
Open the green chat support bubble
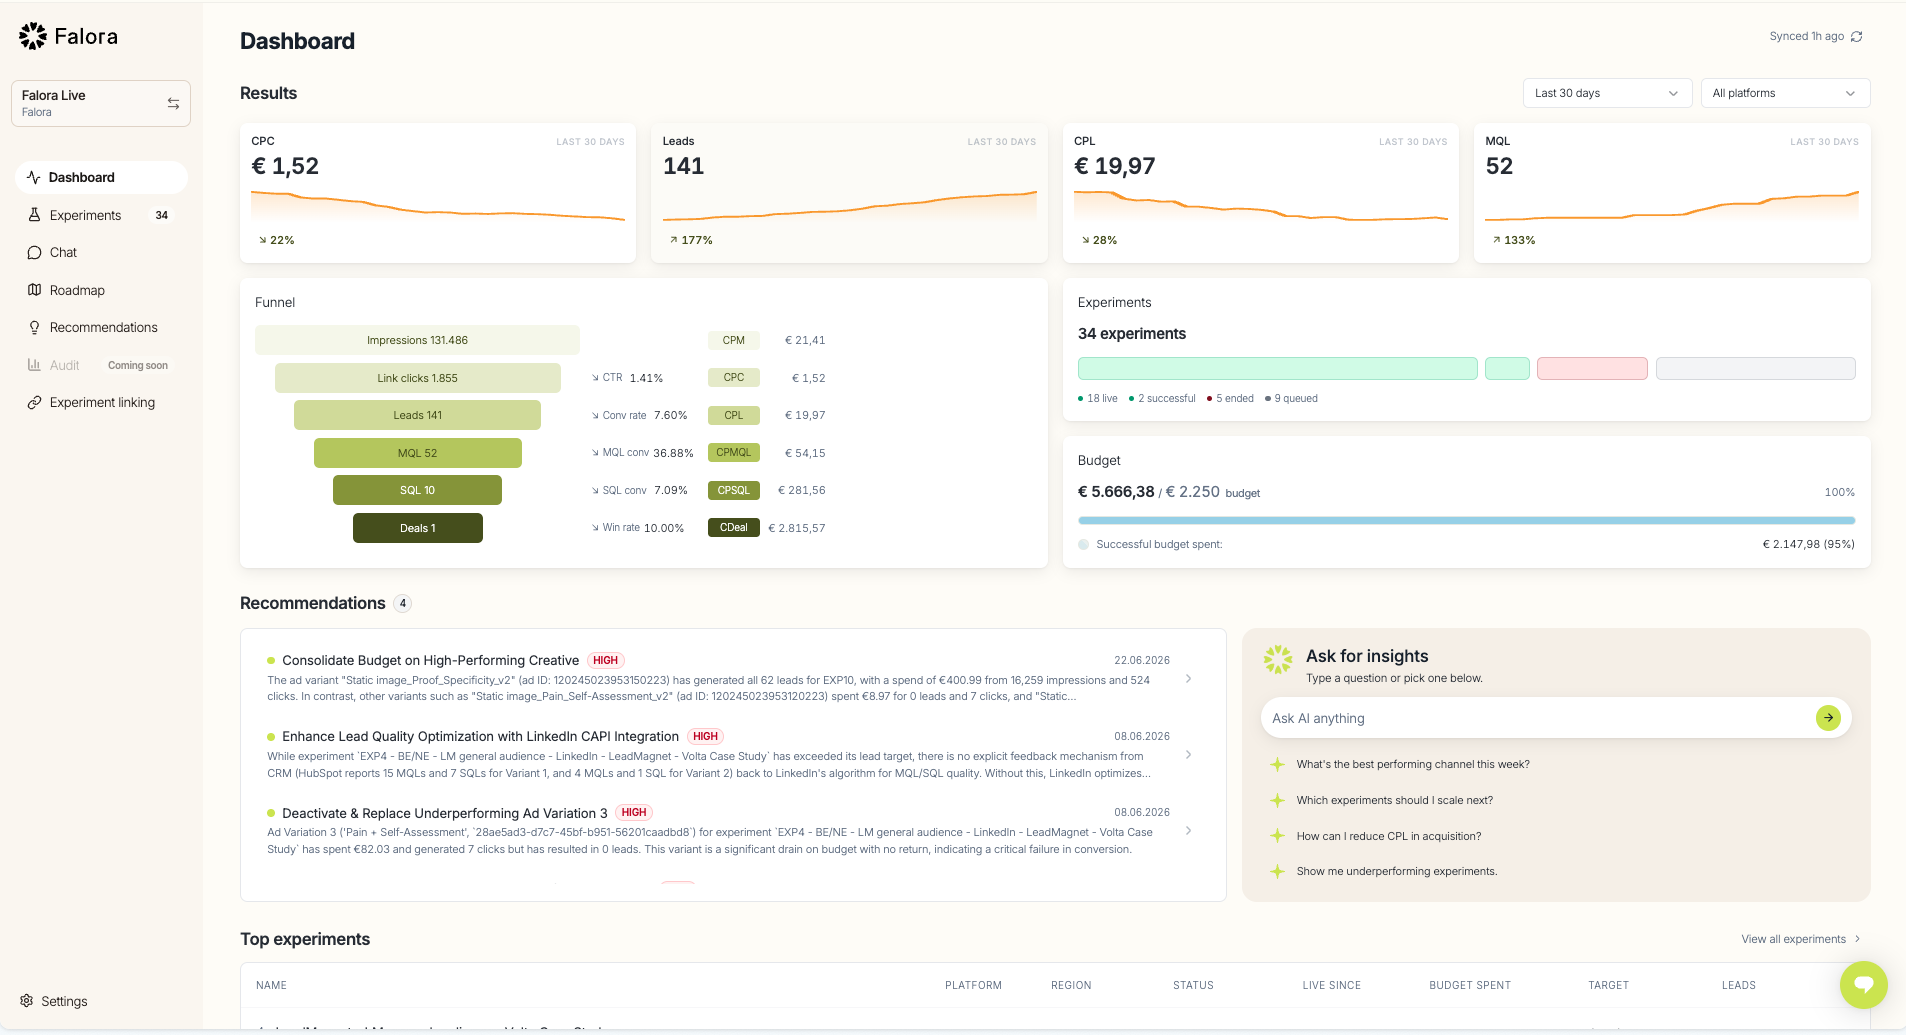1863,985
